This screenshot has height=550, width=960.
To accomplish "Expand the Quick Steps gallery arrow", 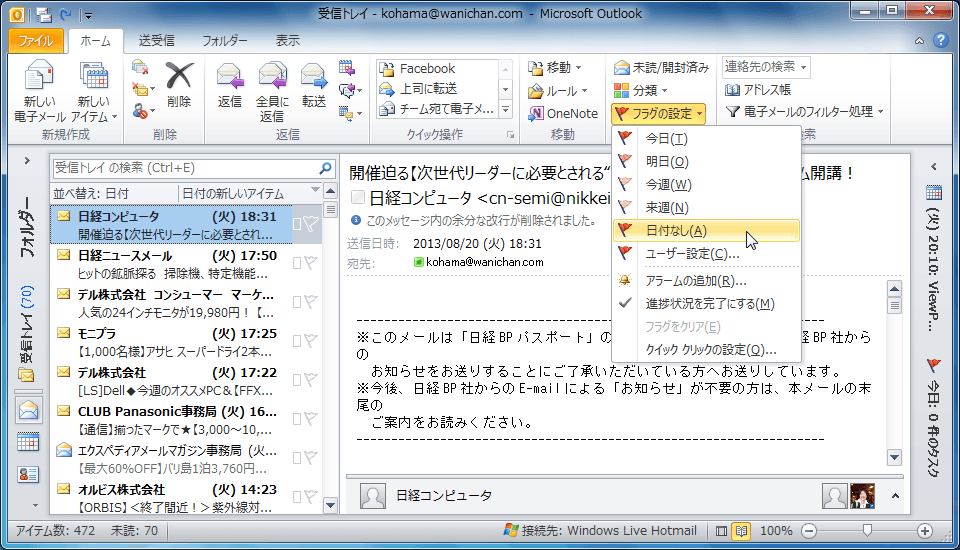I will (x=506, y=110).
